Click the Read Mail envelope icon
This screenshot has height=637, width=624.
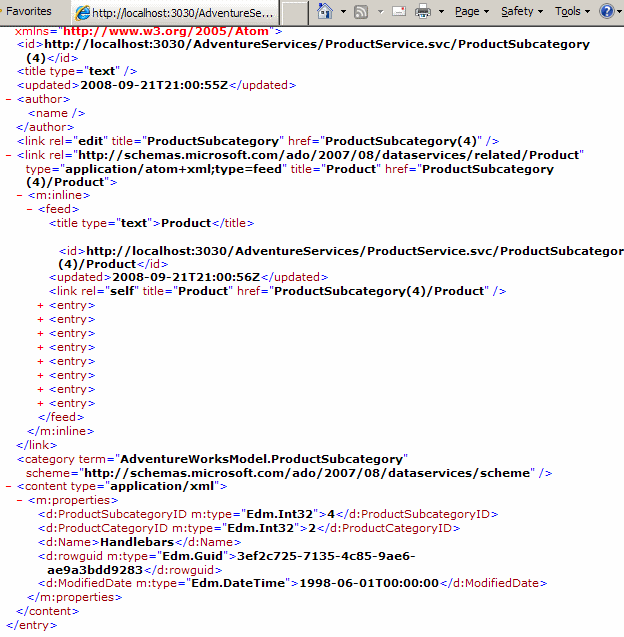click(x=398, y=12)
